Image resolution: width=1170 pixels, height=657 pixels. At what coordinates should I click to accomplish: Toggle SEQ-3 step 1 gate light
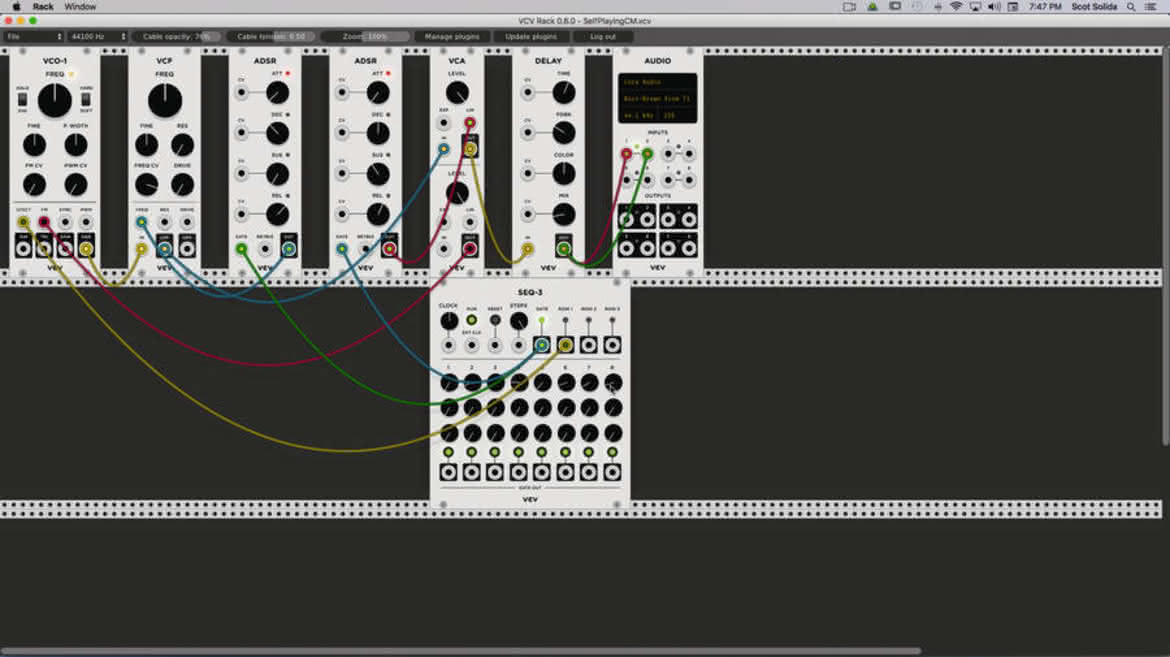[x=448, y=452]
